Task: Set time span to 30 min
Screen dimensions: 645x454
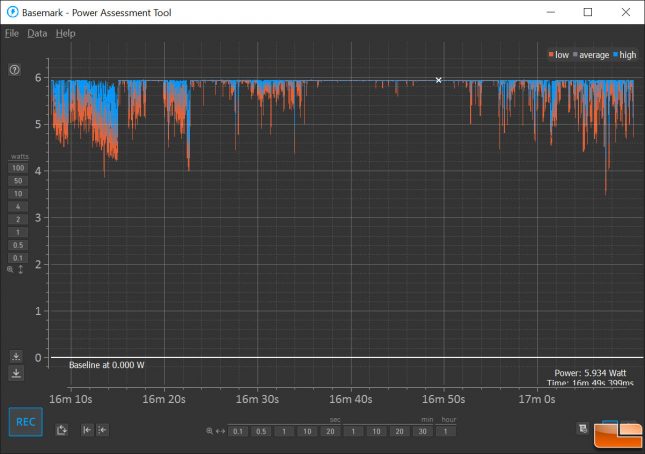Action: (x=422, y=431)
